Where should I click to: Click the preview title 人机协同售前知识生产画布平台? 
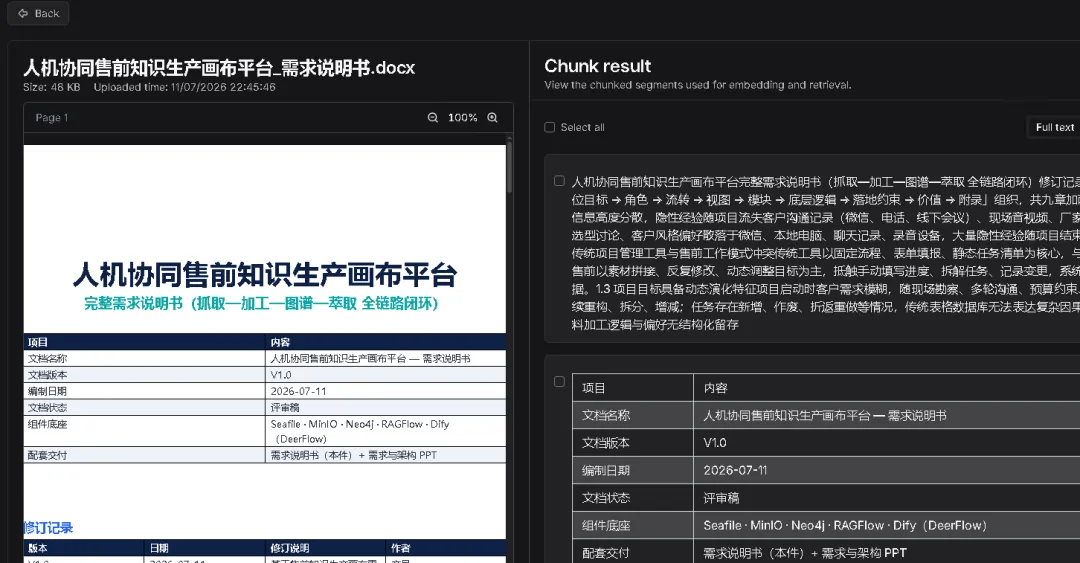click(264, 274)
